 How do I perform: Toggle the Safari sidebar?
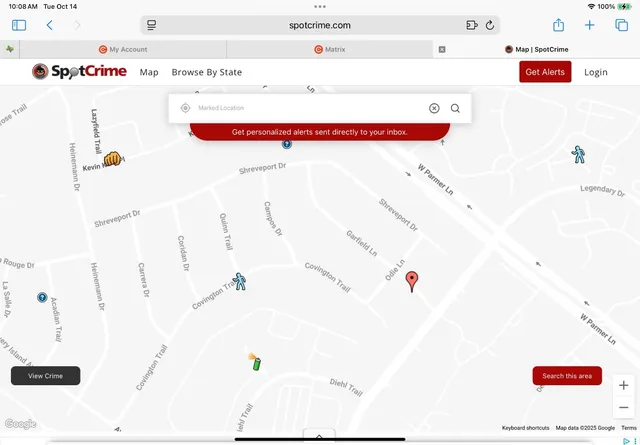[19, 25]
